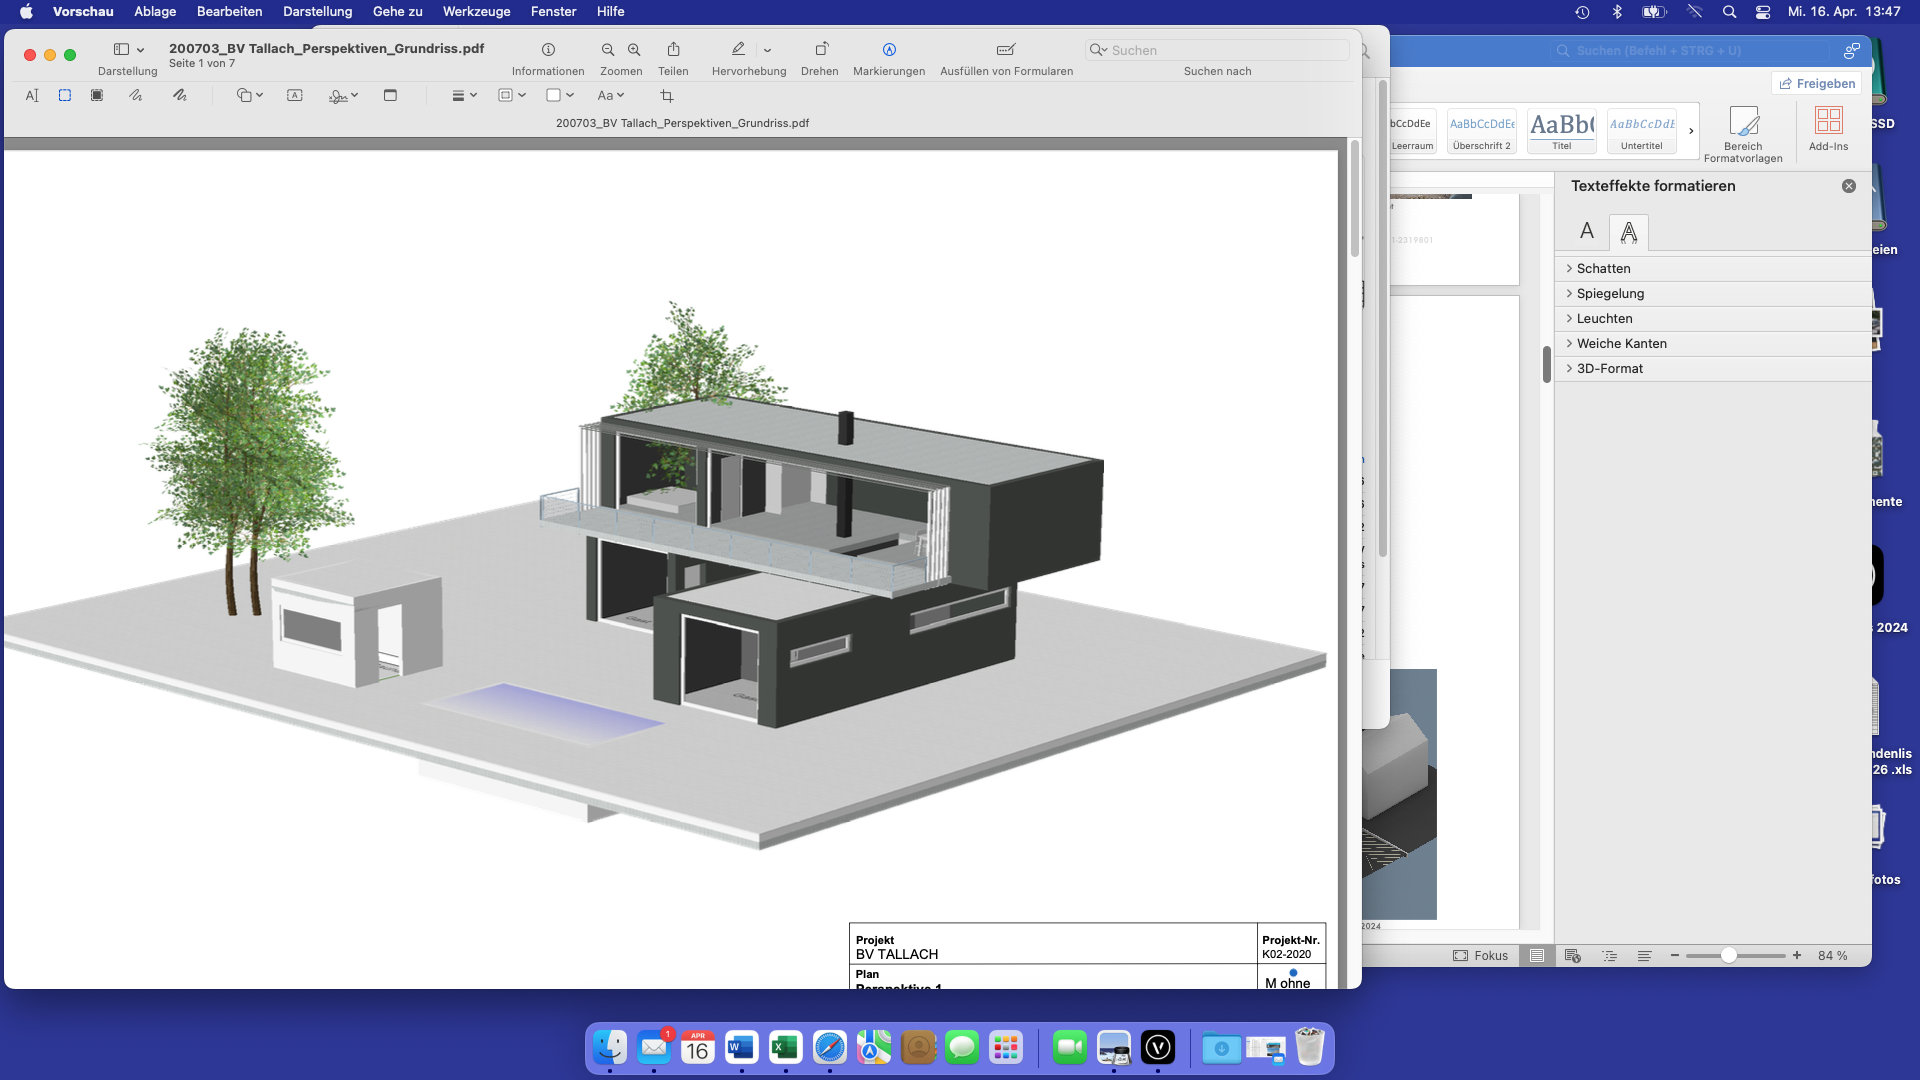Click the crop tool icon
The width and height of the screenshot is (1920, 1080).
(667, 96)
